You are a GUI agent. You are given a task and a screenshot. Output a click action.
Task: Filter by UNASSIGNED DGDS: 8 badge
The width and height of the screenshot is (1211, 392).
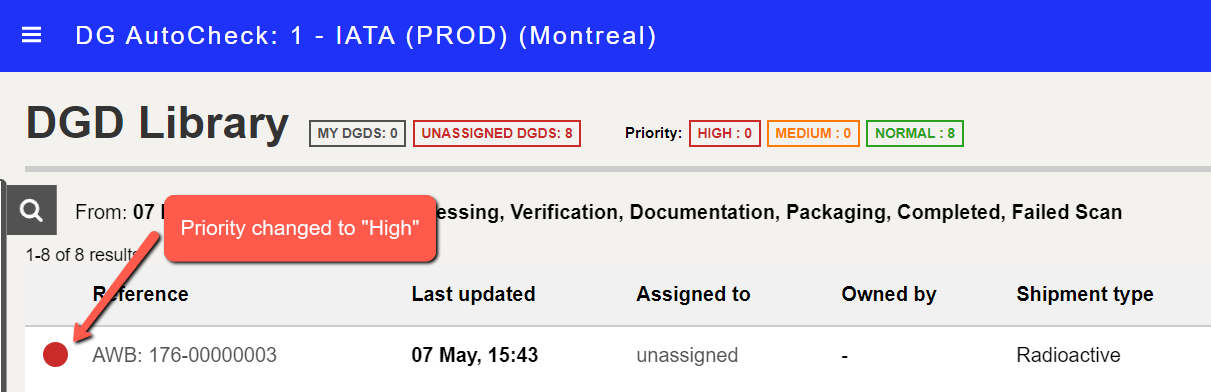click(x=497, y=133)
